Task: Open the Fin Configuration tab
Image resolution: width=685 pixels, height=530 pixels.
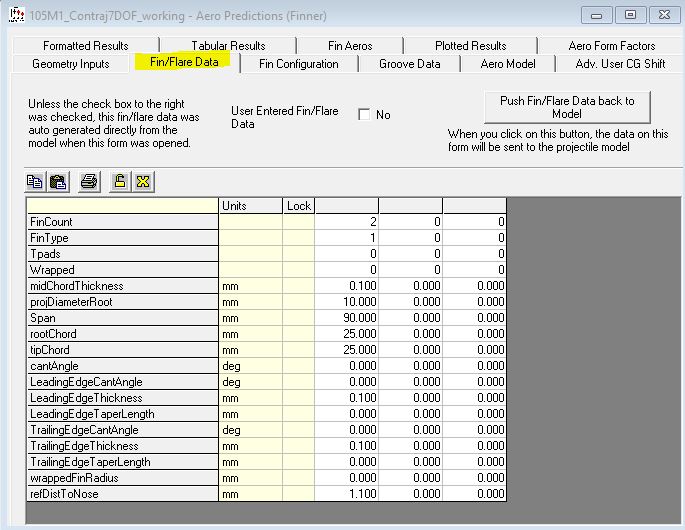Action: pyautogui.click(x=298, y=64)
